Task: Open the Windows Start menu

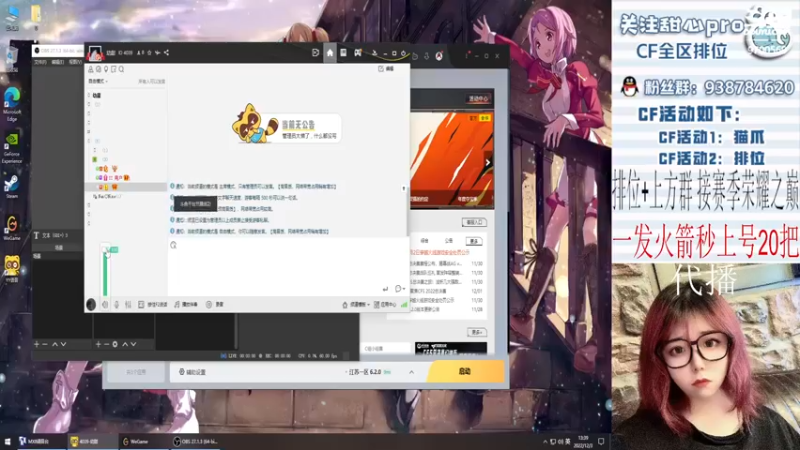Action: tap(8, 441)
